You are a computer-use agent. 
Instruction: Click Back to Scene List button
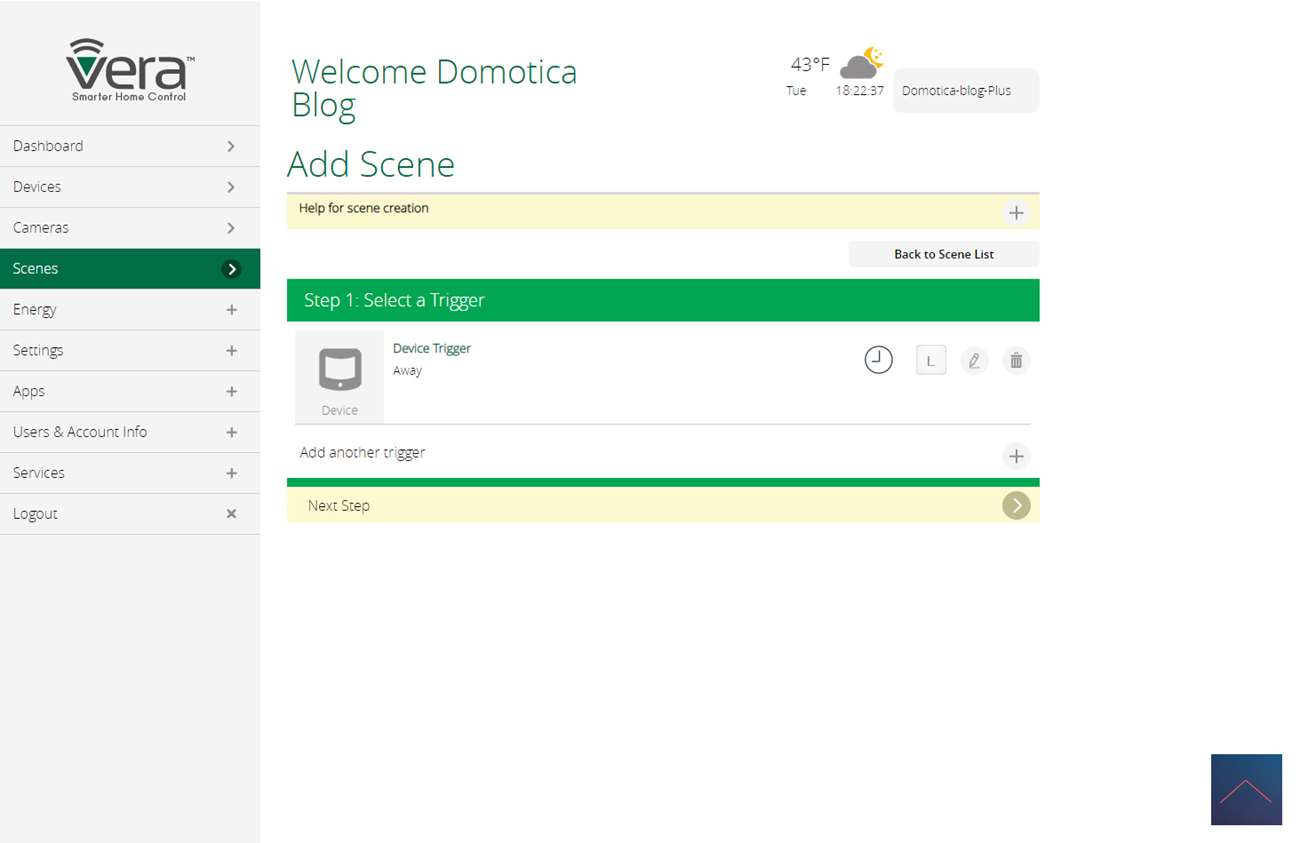[x=943, y=254]
